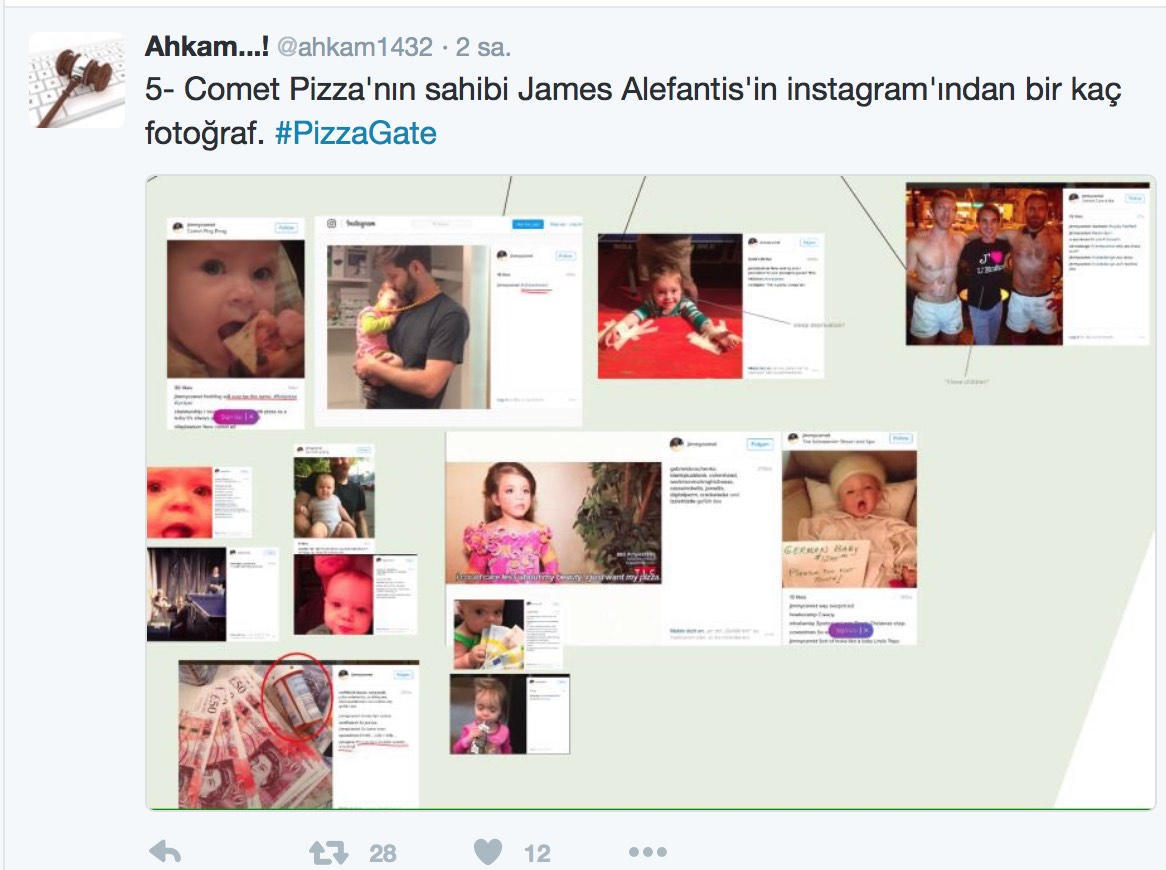Screen dimensions: 1166x870
Task: Click the blue button in the Instagram header screenshot
Action: [528, 224]
